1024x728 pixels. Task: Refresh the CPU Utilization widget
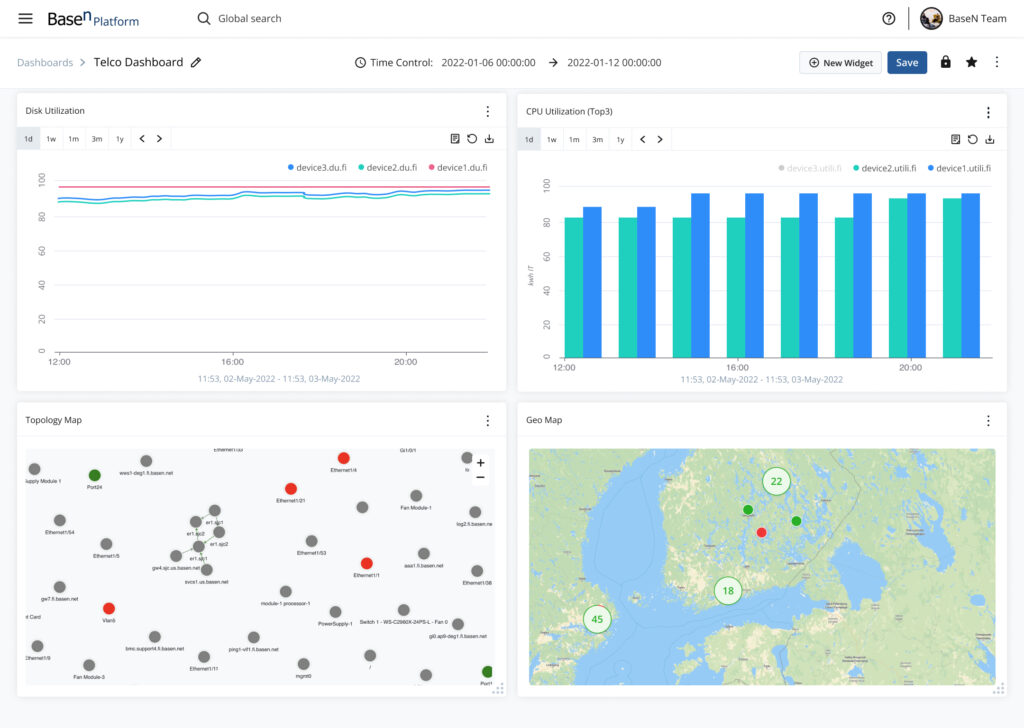[972, 139]
